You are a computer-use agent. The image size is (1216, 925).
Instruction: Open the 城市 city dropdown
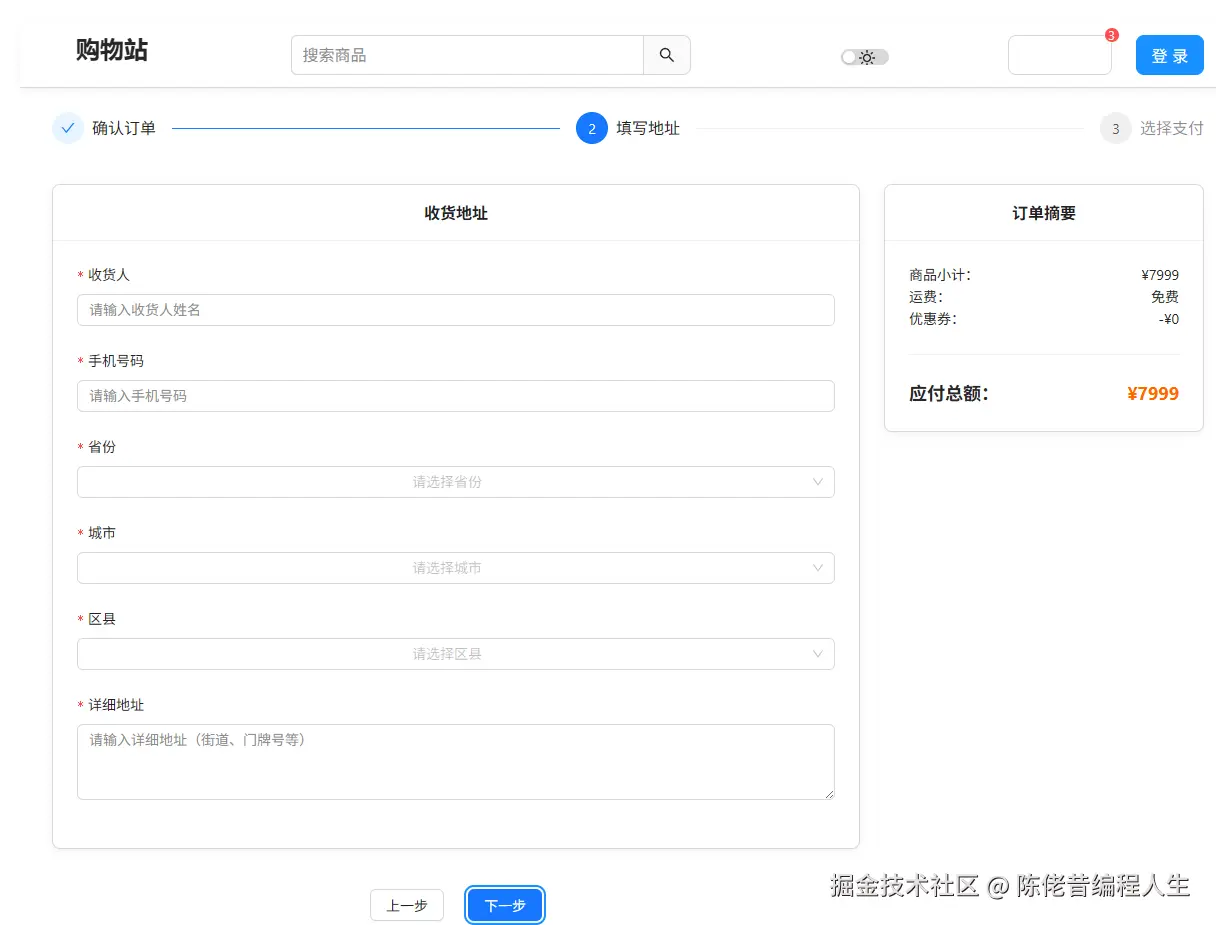[456, 568]
